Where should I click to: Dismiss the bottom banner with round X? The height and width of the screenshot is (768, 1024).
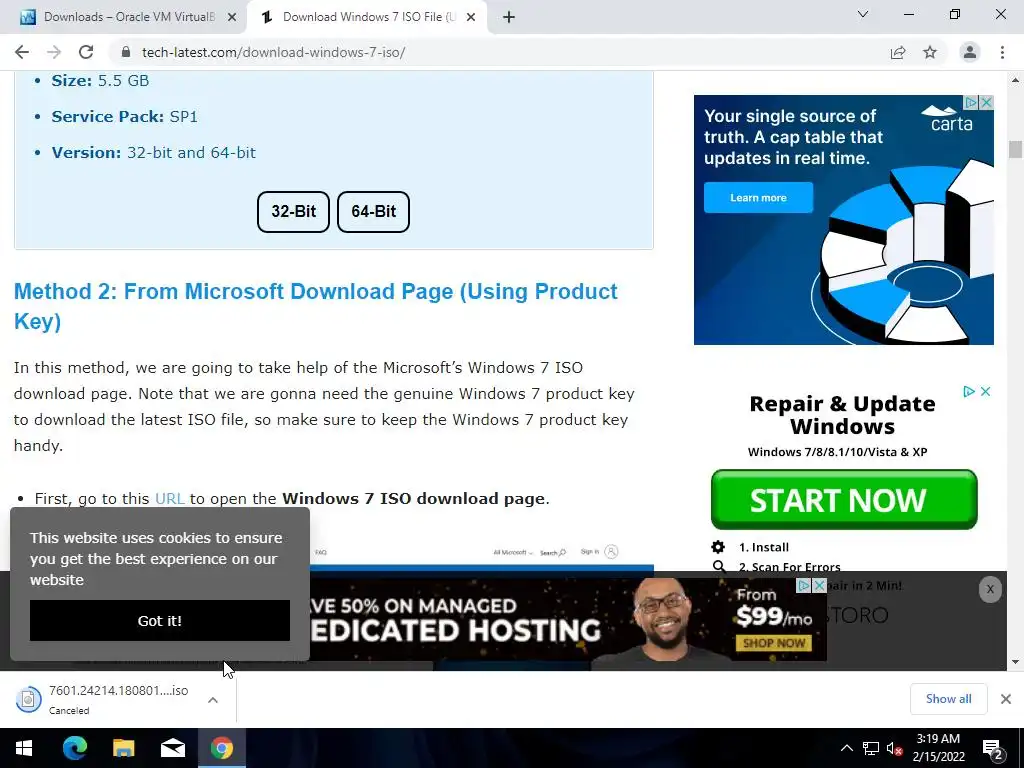(990, 590)
